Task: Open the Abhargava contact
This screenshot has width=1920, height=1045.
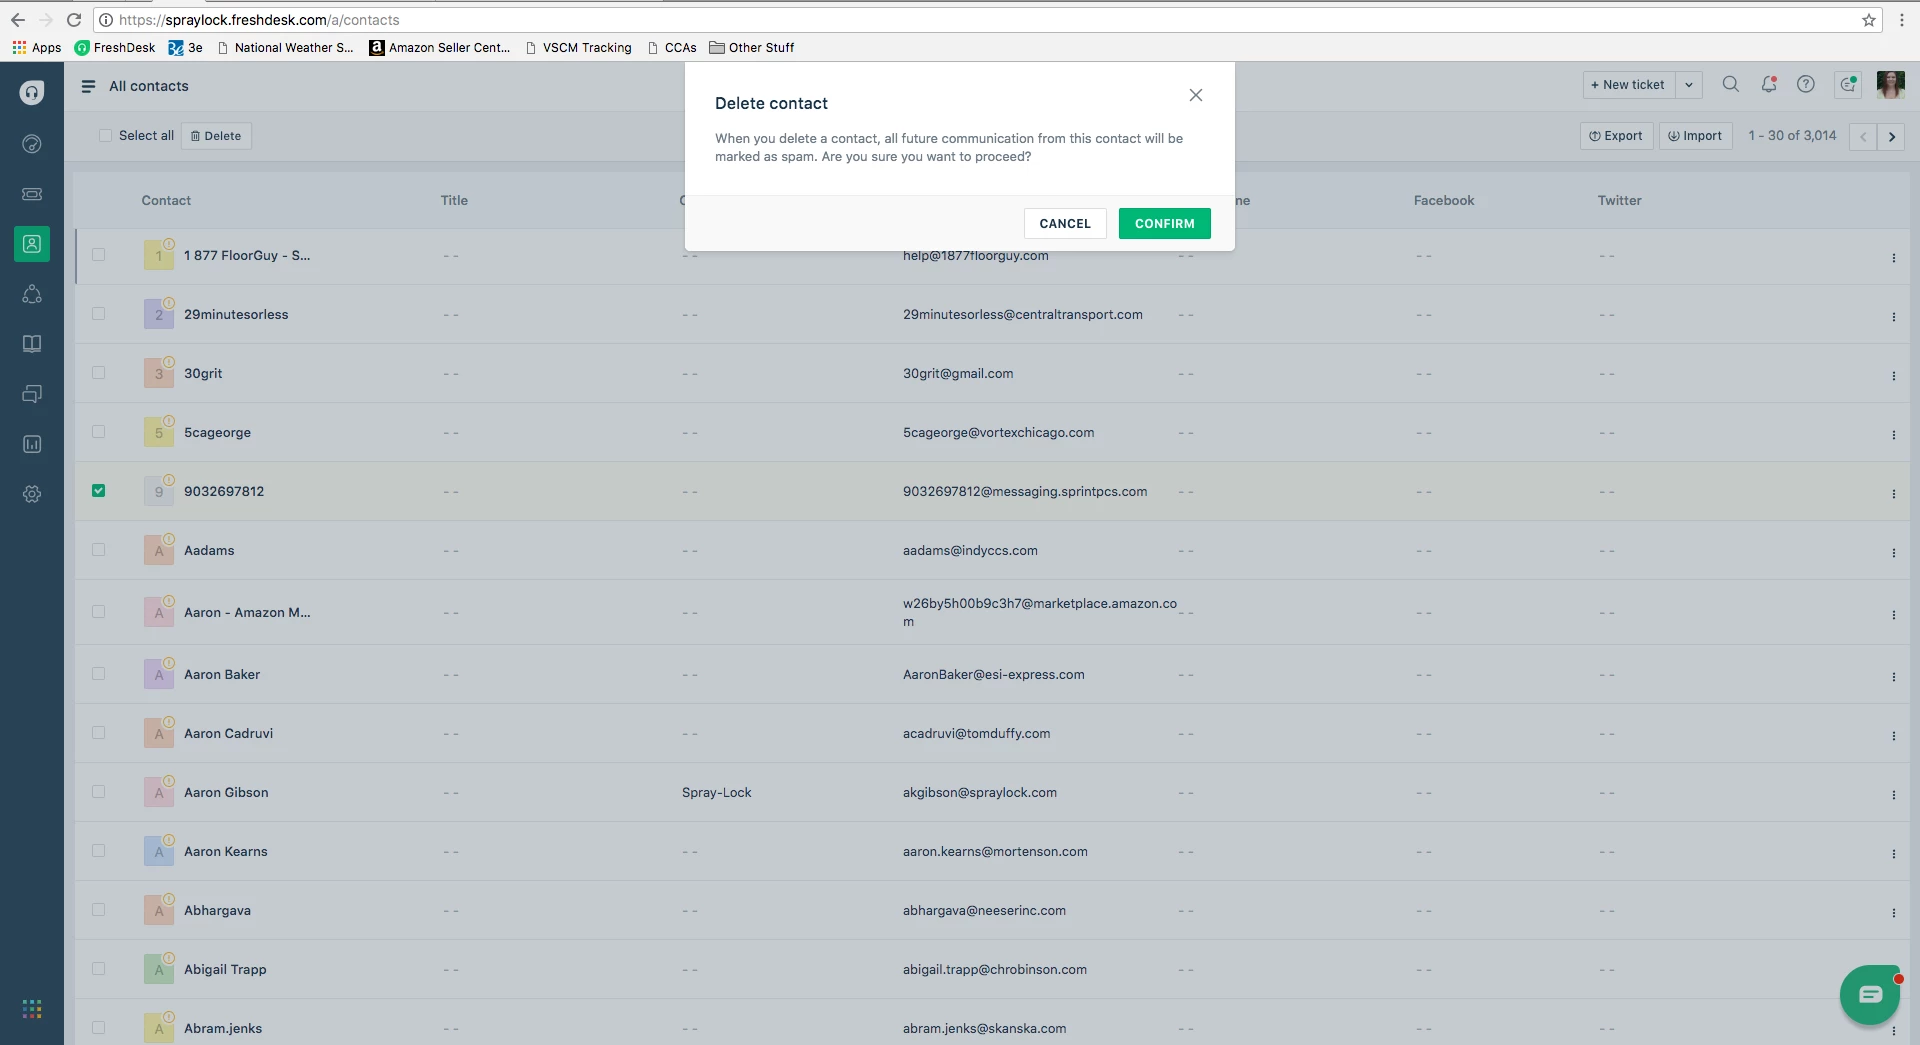Action: pos(217,910)
